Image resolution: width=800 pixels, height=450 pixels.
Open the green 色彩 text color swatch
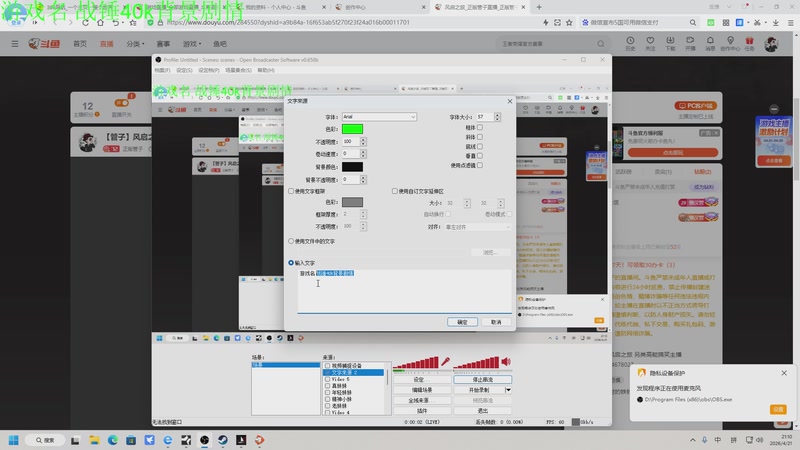click(x=353, y=129)
